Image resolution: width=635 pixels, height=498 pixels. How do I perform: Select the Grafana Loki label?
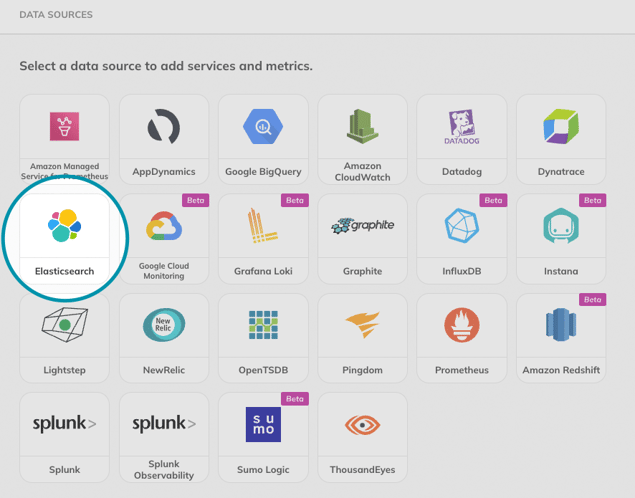click(263, 271)
